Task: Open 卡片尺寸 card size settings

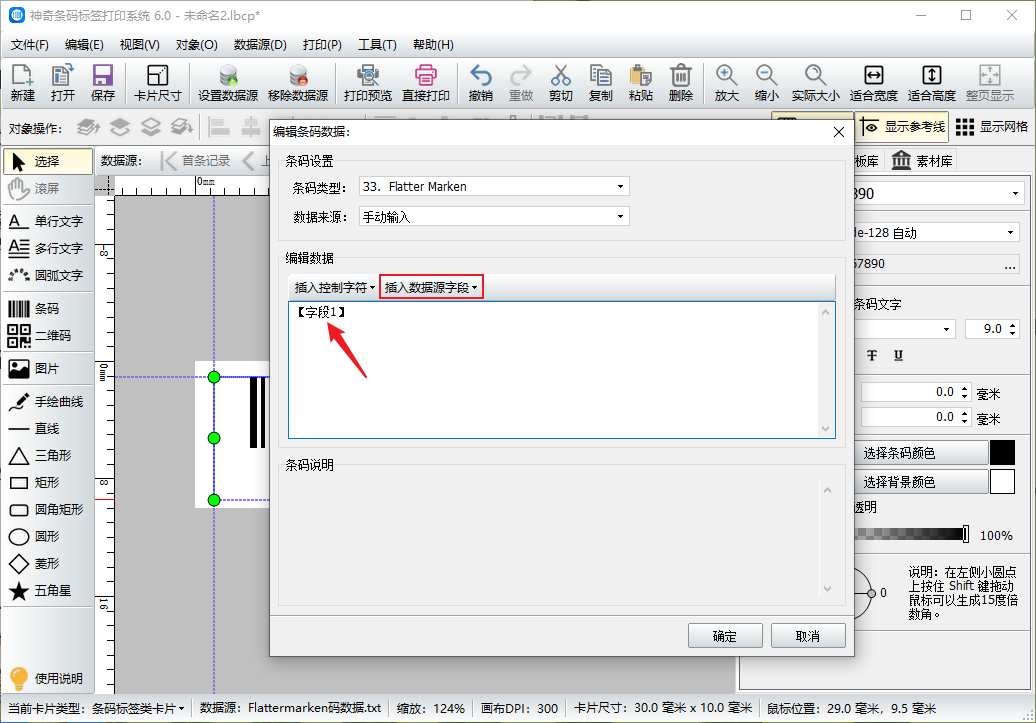Action: [x=157, y=83]
